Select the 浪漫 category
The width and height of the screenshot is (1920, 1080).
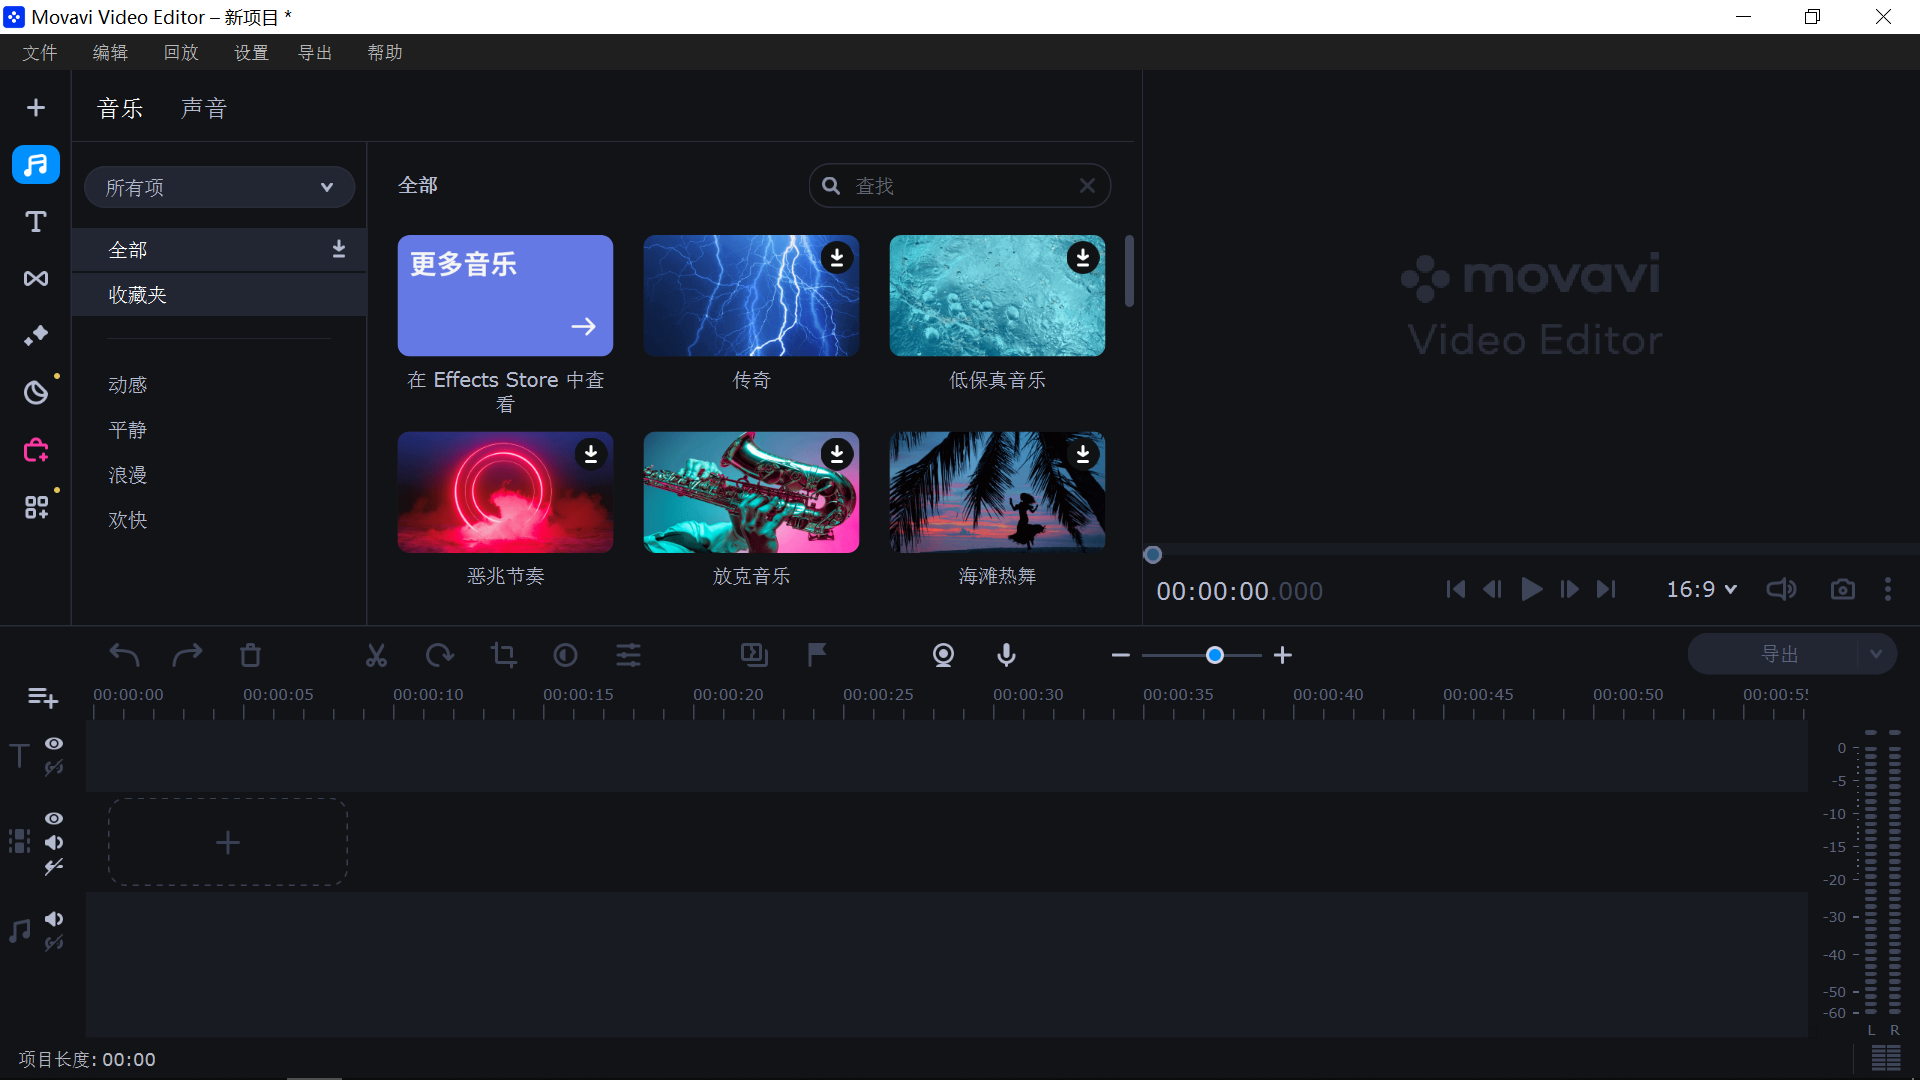click(128, 475)
